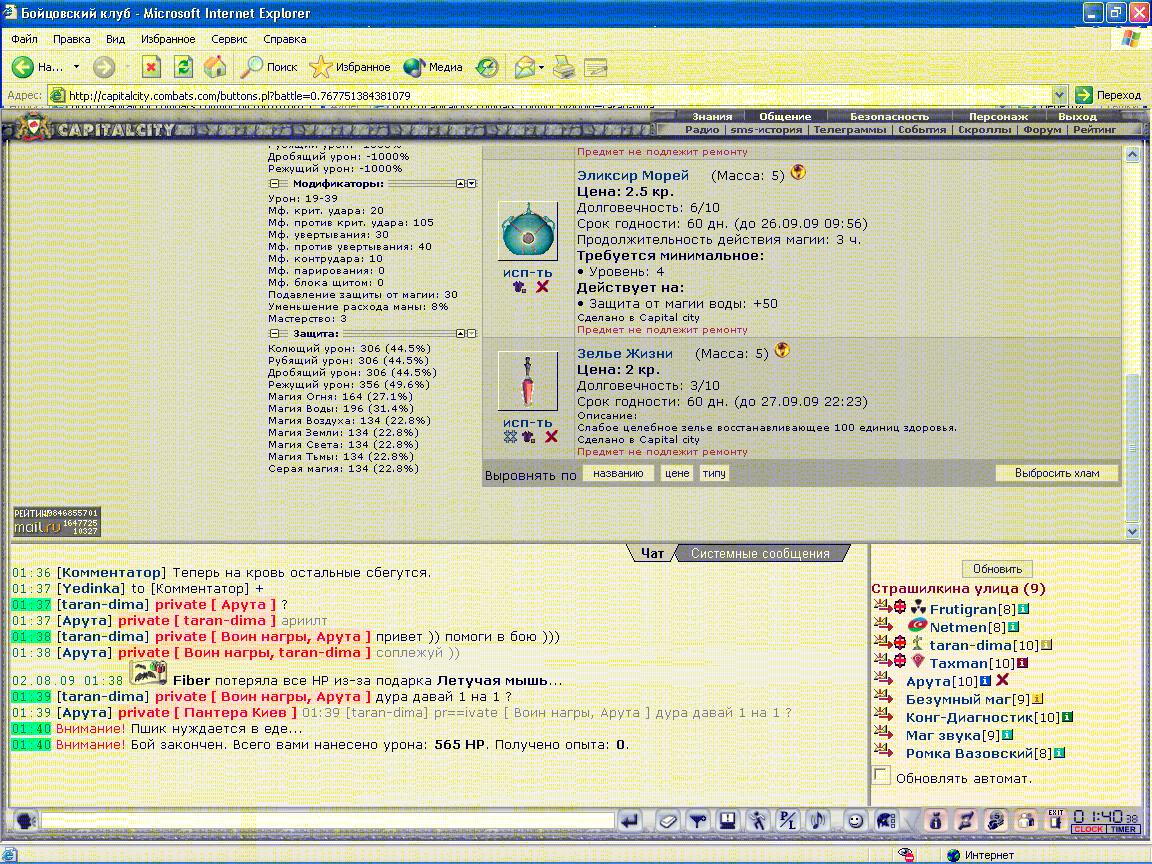Click the down arrow on Защита header
Screen dimensions: 1152x864
point(472,334)
